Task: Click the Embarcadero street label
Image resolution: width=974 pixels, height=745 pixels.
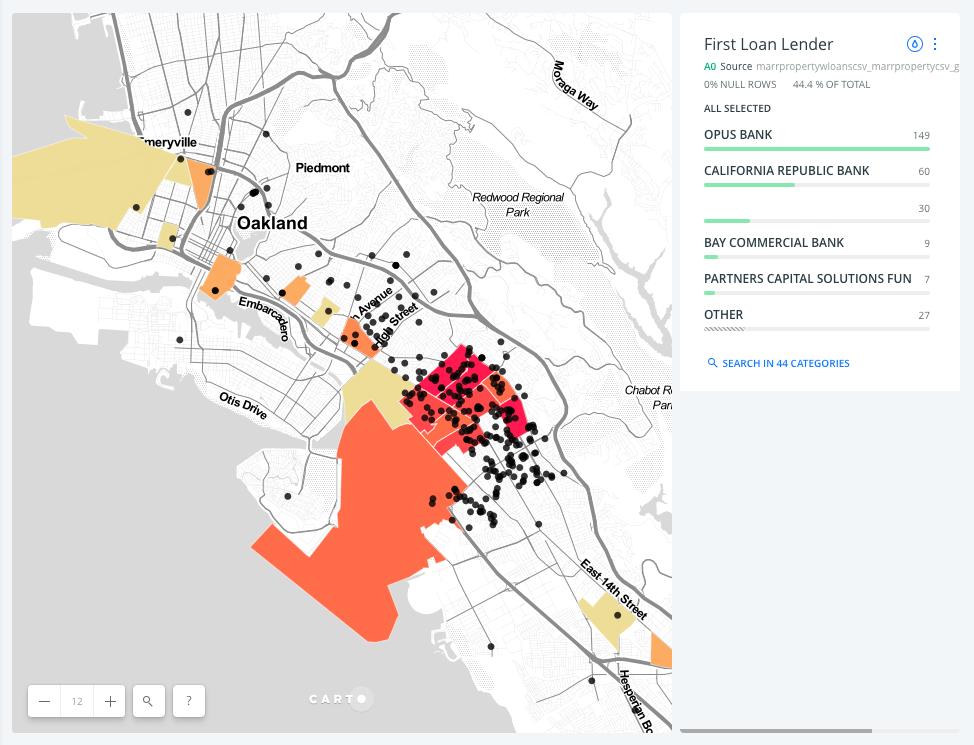Action: click(x=265, y=319)
